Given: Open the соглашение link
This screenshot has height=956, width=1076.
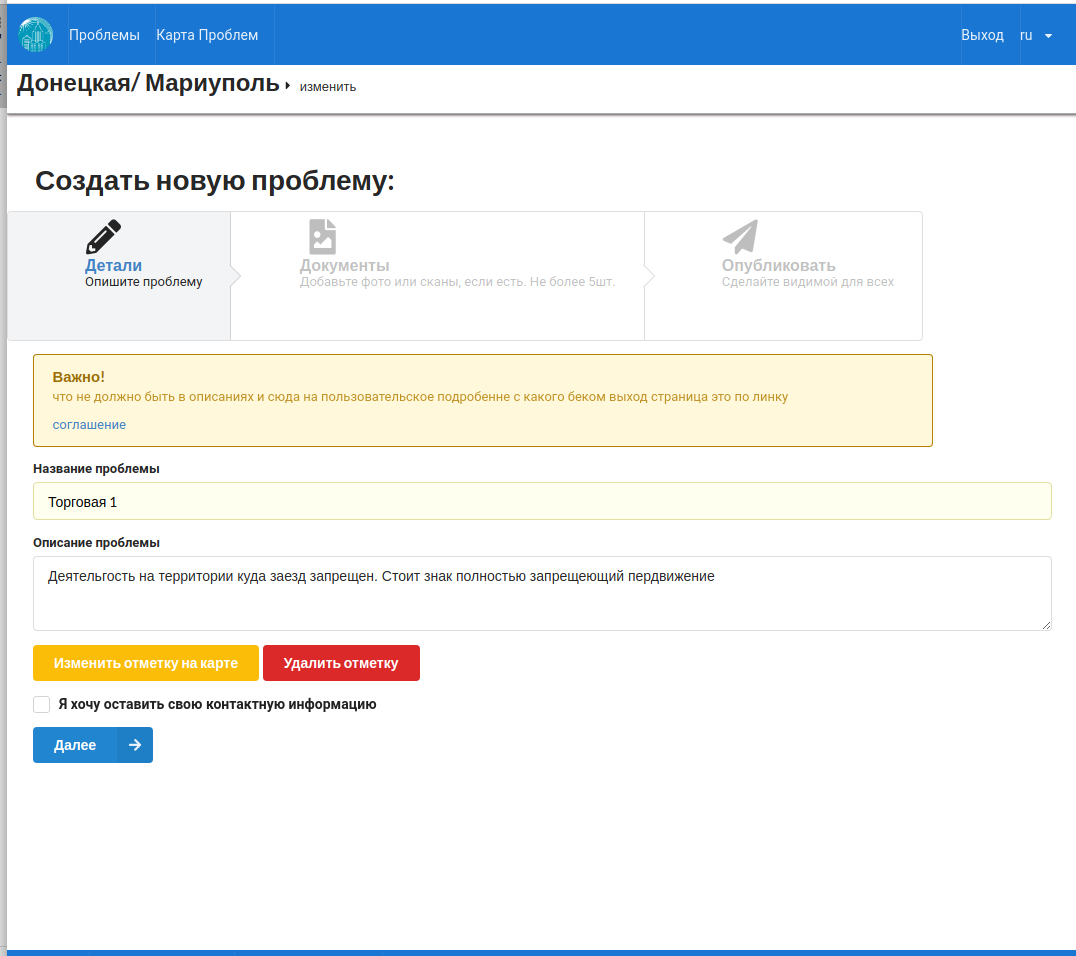Looking at the screenshot, I should [x=89, y=425].
